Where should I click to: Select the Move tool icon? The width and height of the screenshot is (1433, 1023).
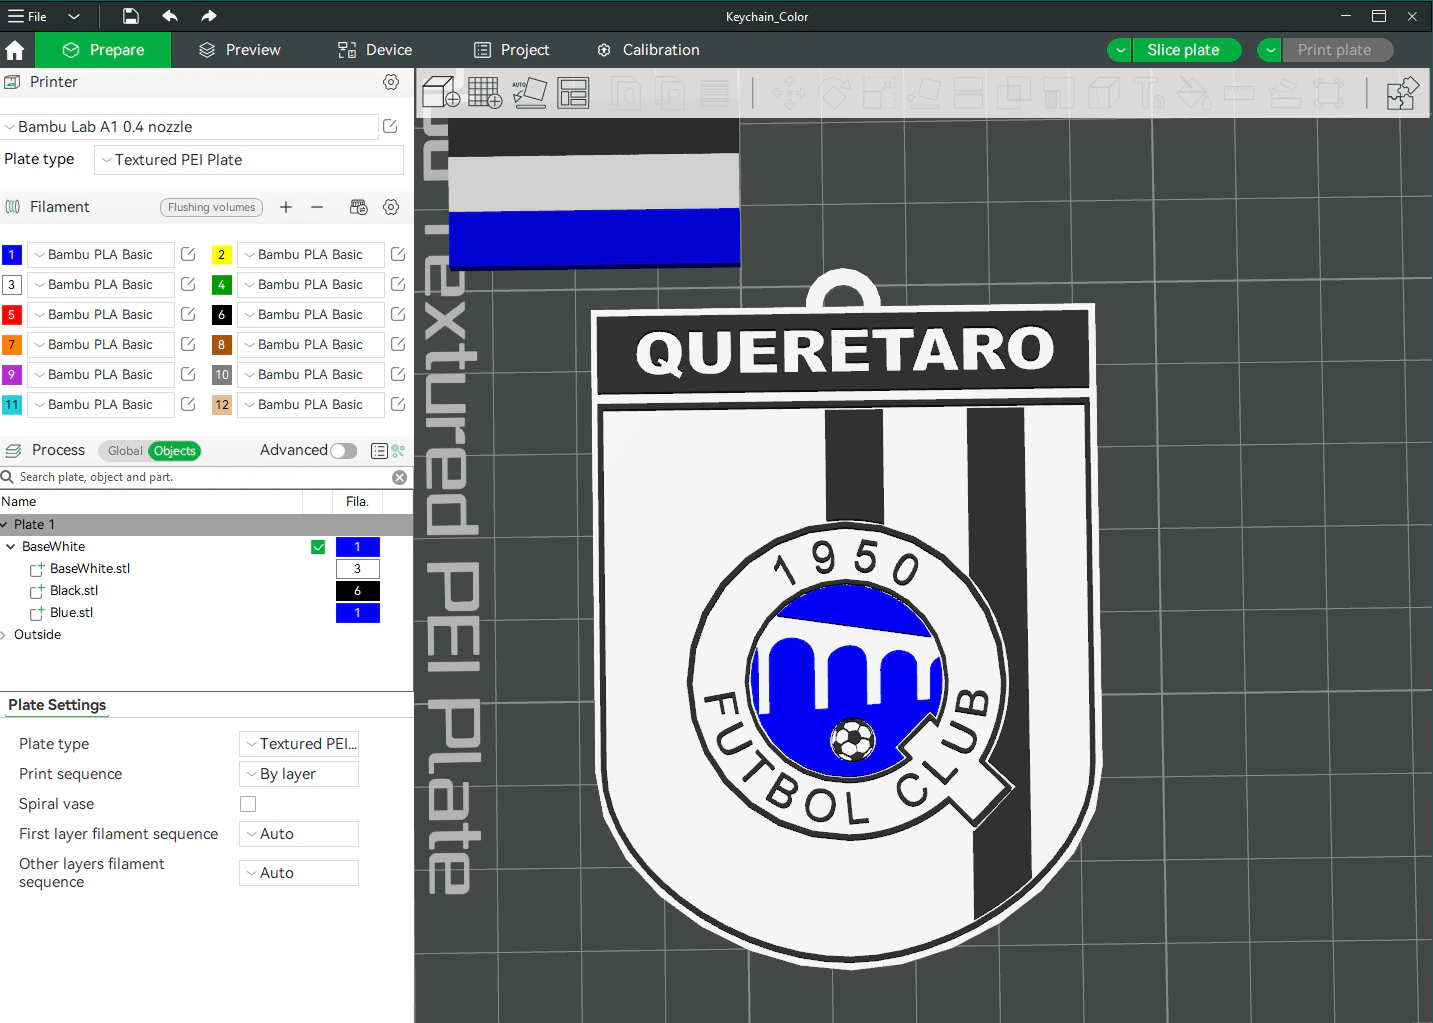click(x=788, y=94)
